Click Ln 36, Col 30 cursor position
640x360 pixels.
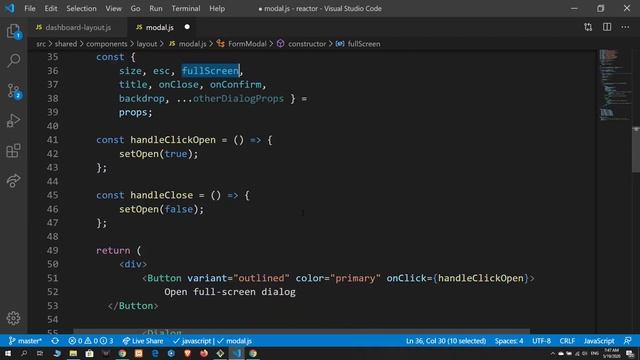click(x=446, y=341)
